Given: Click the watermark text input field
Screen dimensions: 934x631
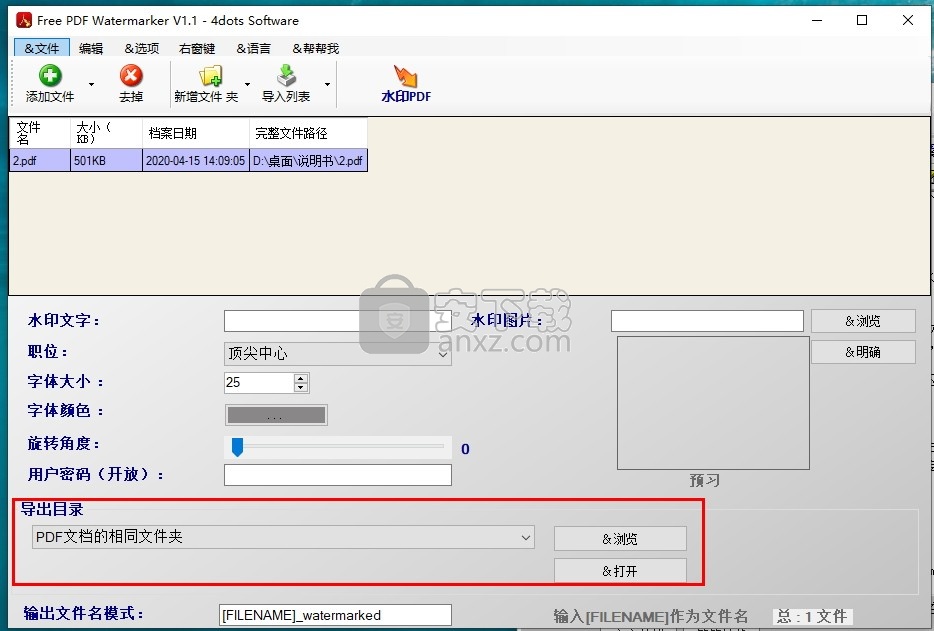Looking at the screenshot, I should (x=337, y=321).
